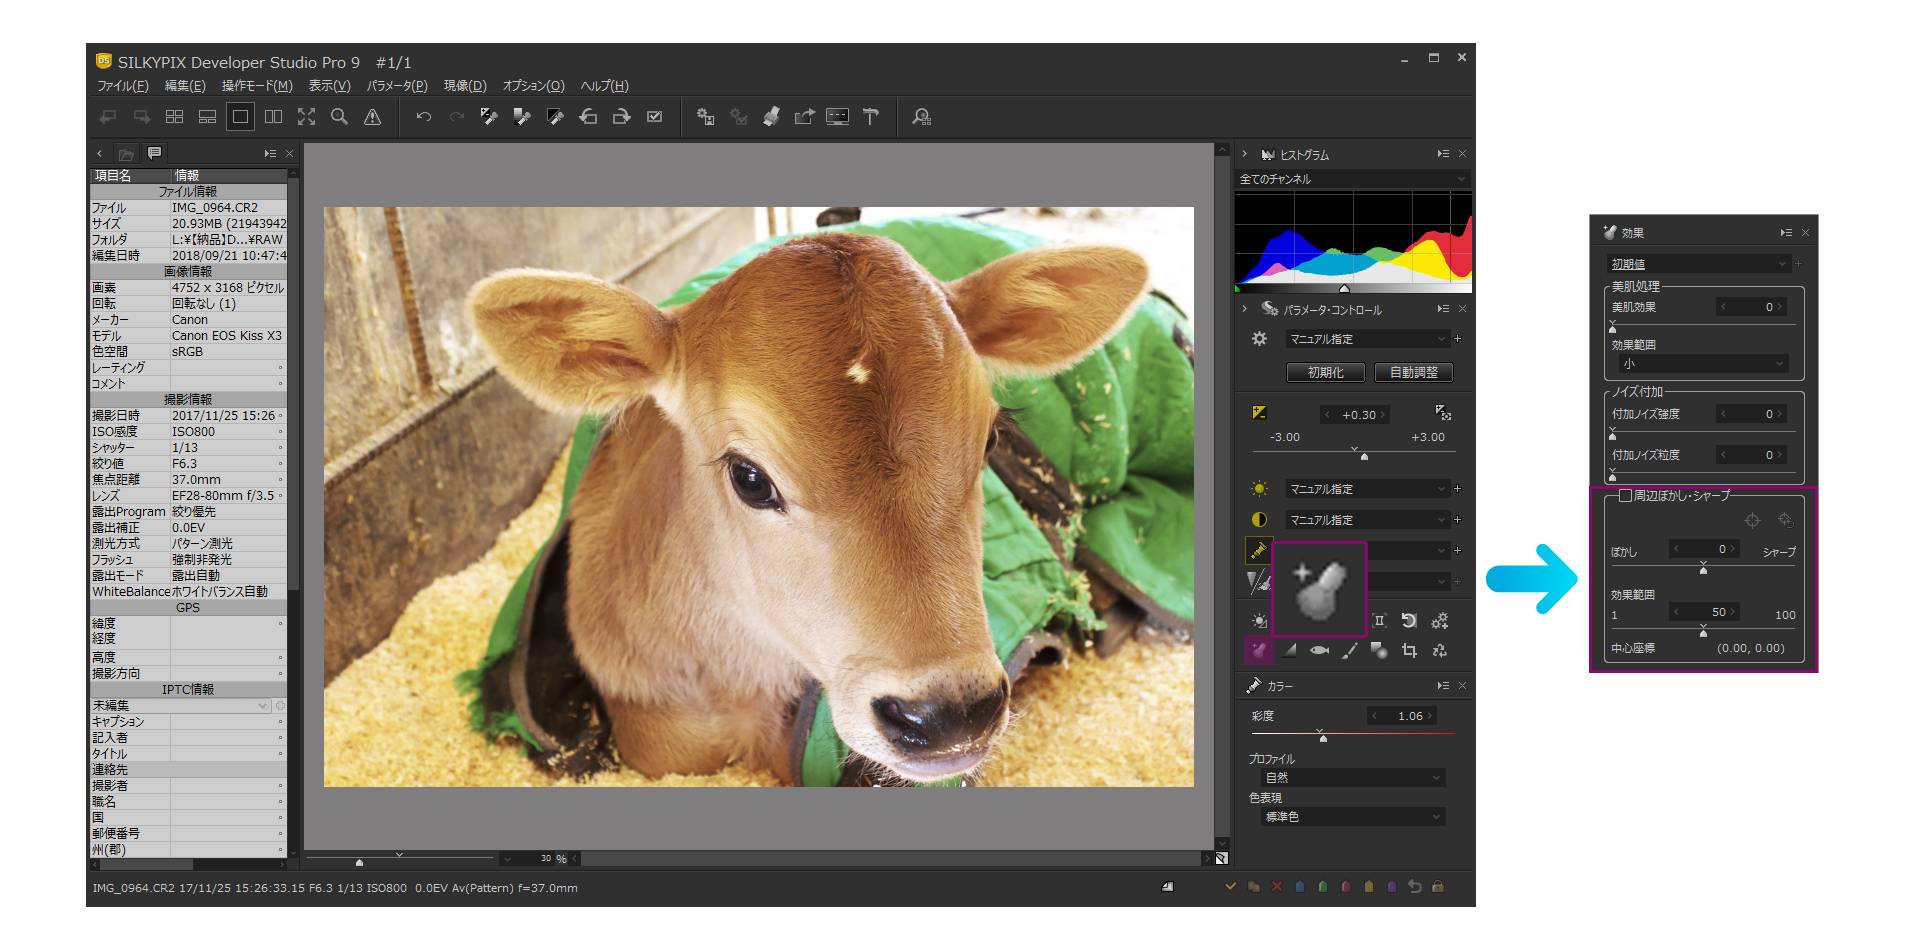Click the 自動調整 auto adjust button
The image size is (1906, 950).
point(1414,372)
